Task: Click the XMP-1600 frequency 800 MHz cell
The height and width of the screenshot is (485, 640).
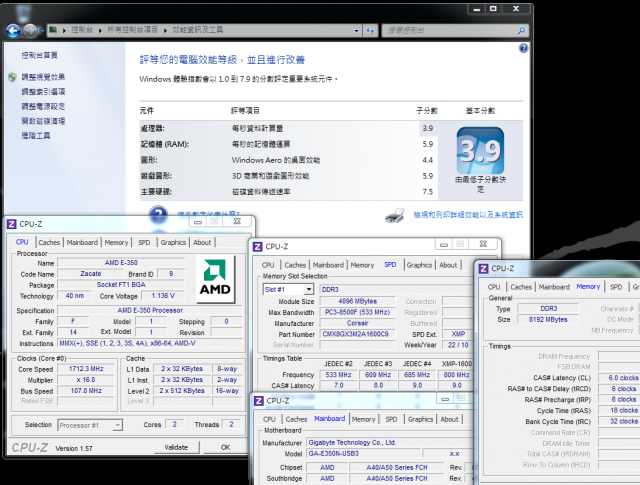Action: 456,375
